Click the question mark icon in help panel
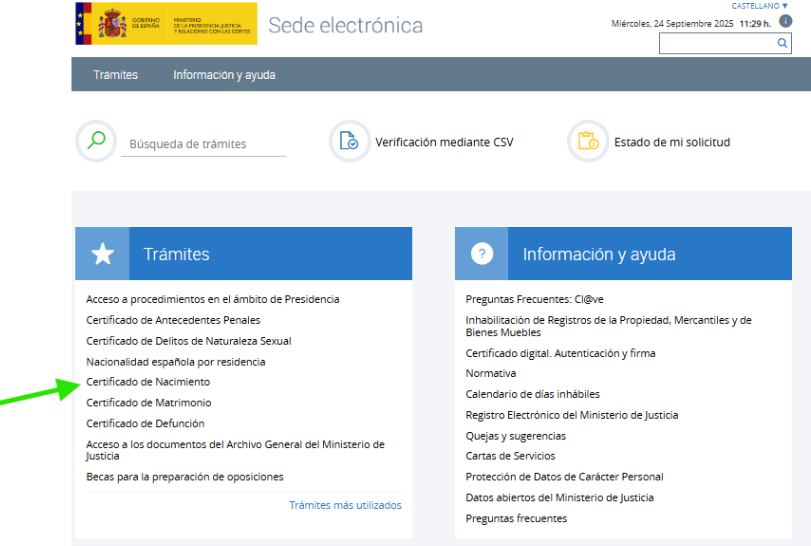The image size is (811, 546). coord(482,254)
